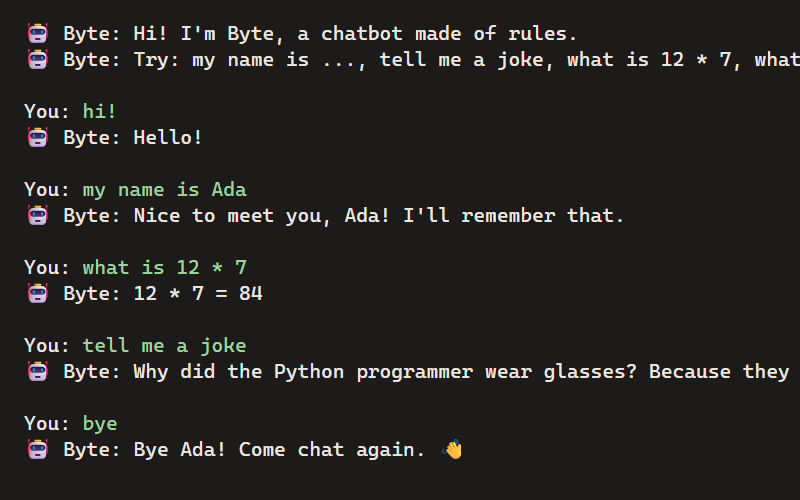Click the robot icon beside 'Nice to meet you'
Screen dimensions: 800x500
click(x=38, y=216)
